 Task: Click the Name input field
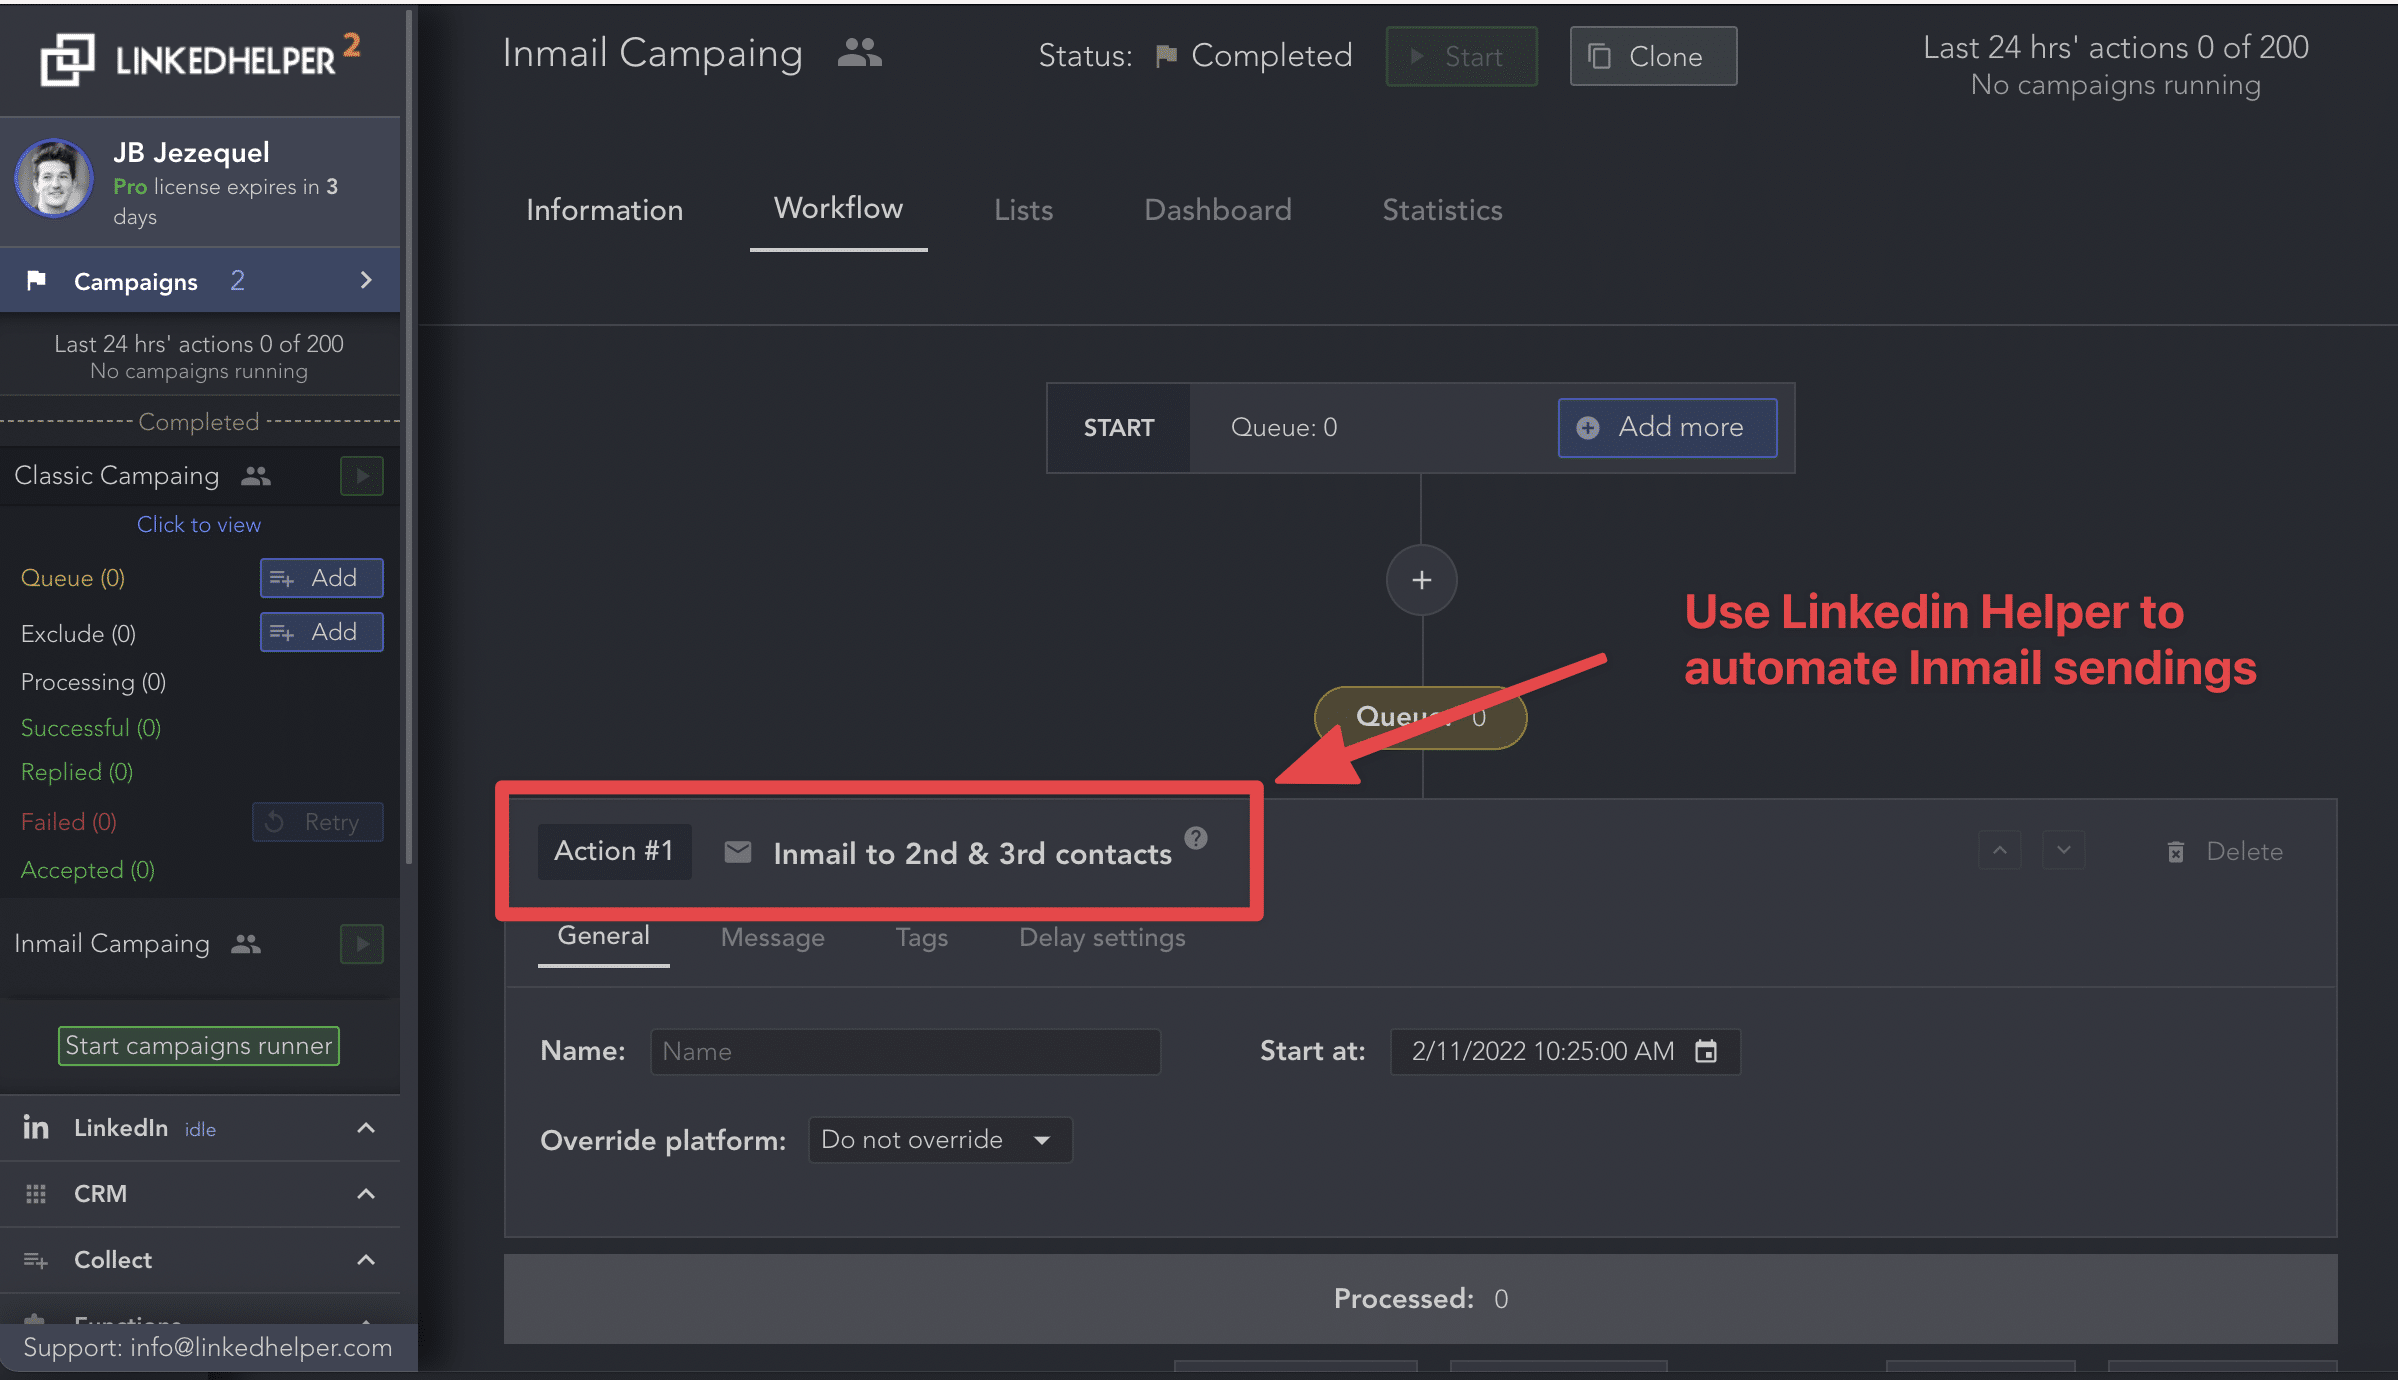pyautogui.click(x=907, y=1051)
